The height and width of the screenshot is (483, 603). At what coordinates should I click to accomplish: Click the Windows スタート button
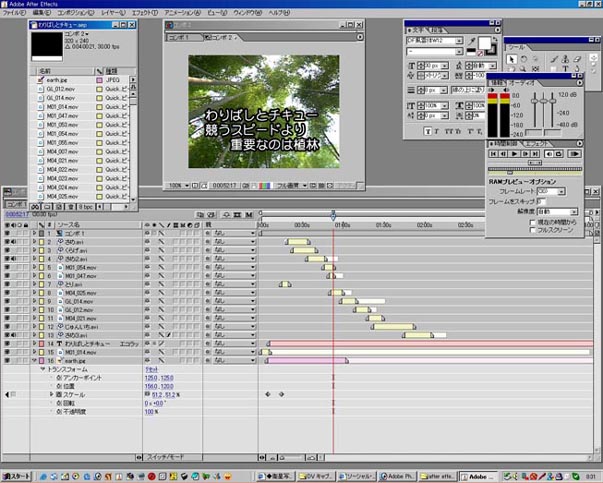point(16,476)
